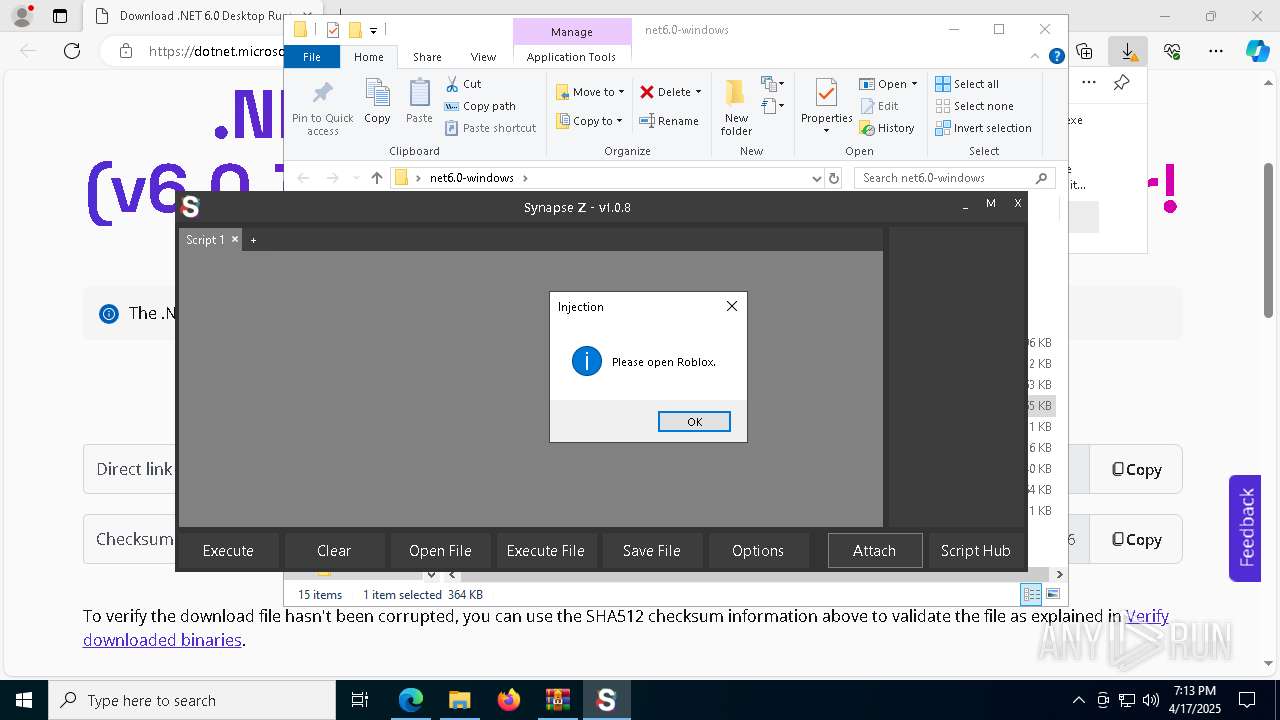Click Select none in Explorer ribbon

click(974, 106)
